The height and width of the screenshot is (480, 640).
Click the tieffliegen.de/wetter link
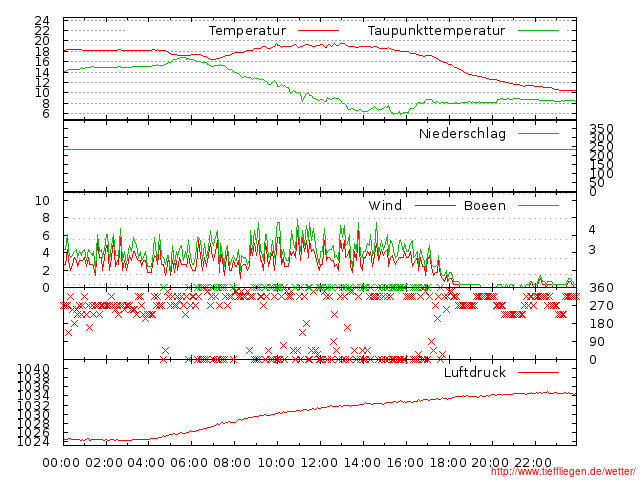(x=563, y=472)
